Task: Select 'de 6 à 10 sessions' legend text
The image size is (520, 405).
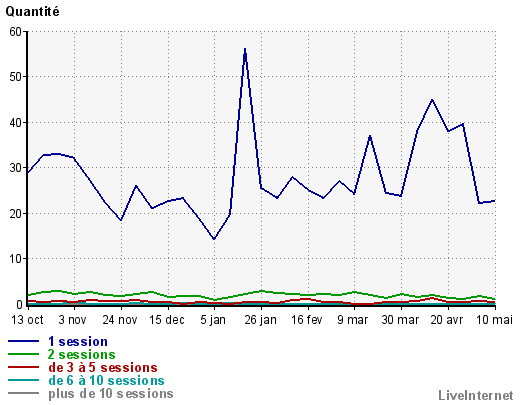Action: 106,380
